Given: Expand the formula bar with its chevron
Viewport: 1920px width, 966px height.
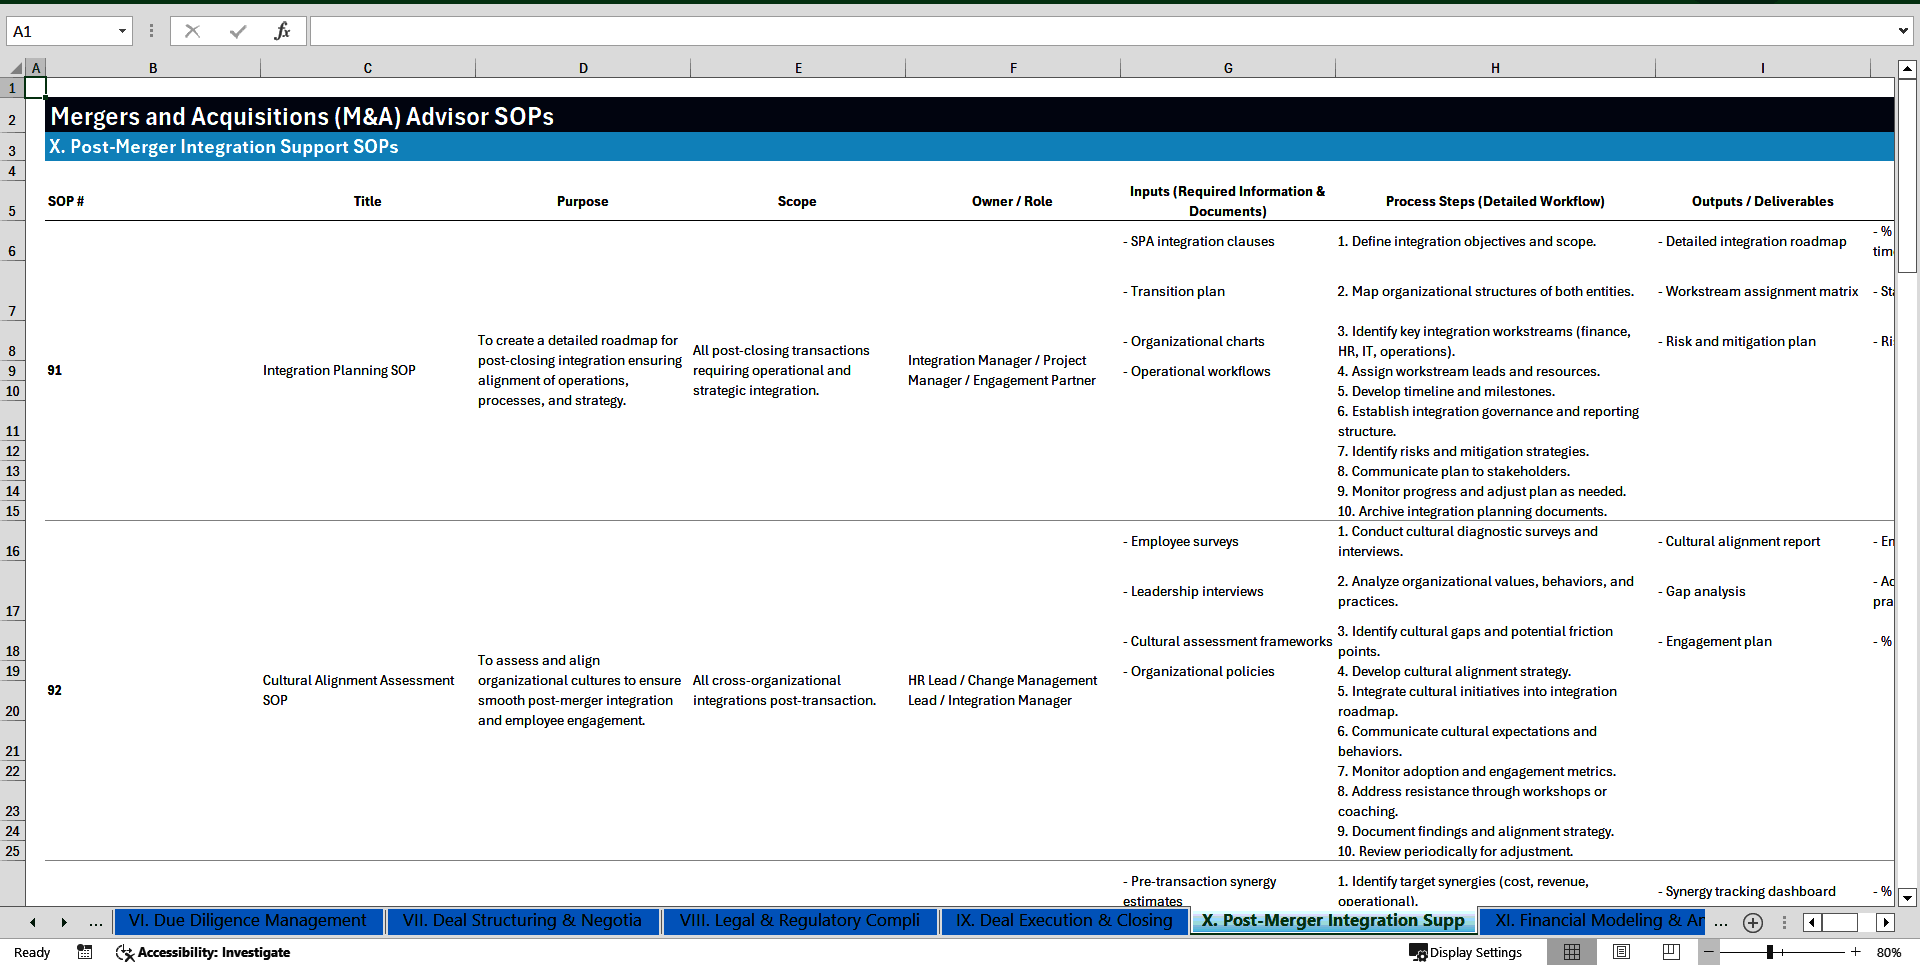Looking at the screenshot, I should (x=1904, y=30).
